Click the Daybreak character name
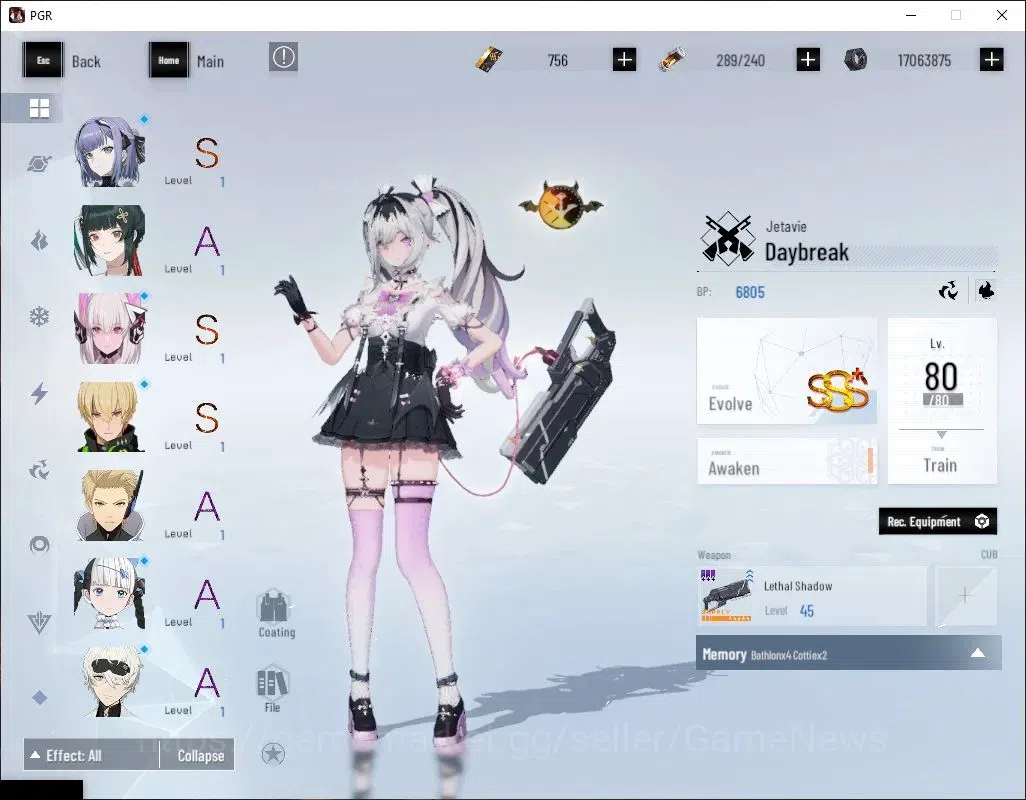The width and height of the screenshot is (1026, 800). tap(807, 252)
